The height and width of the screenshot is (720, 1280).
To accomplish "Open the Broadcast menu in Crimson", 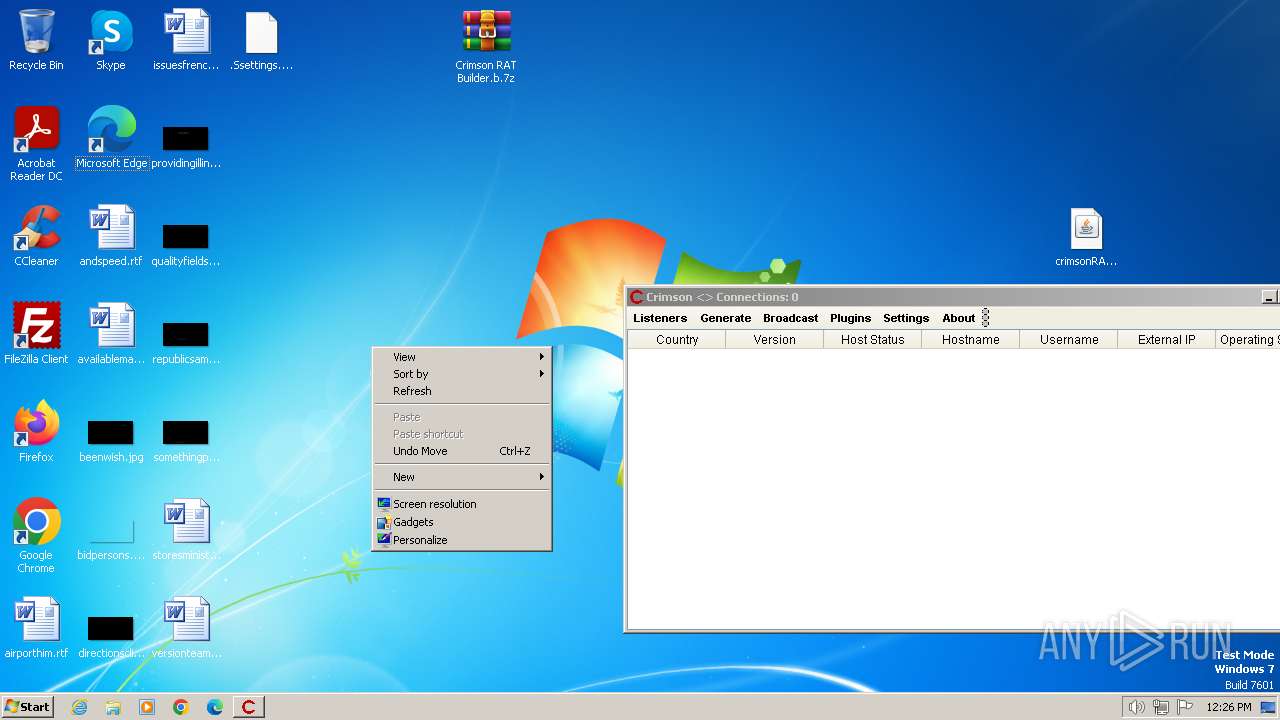I will point(791,318).
